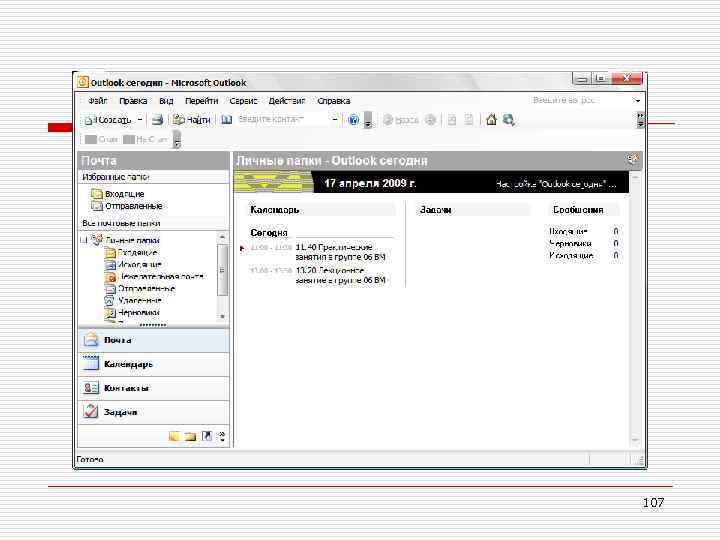Collapse the Личные папки tree node
Image resolution: width=720 pixels, height=540 pixels.
tap(84, 240)
